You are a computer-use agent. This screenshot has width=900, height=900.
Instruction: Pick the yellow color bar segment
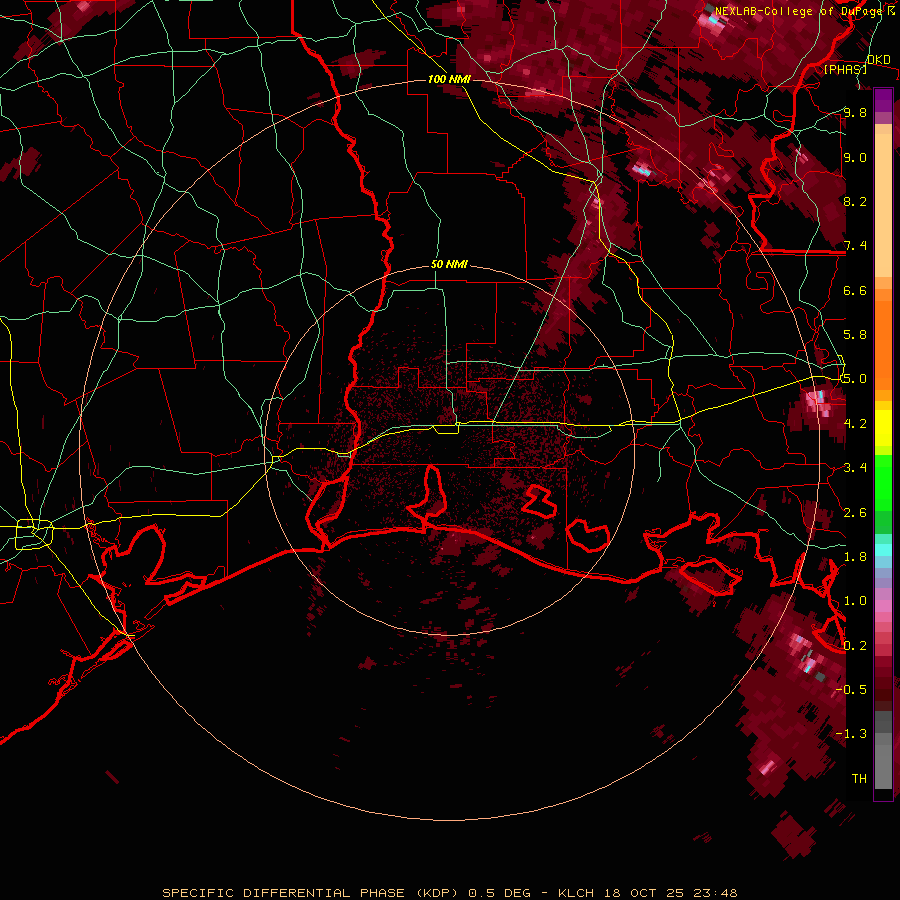pos(883,428)
